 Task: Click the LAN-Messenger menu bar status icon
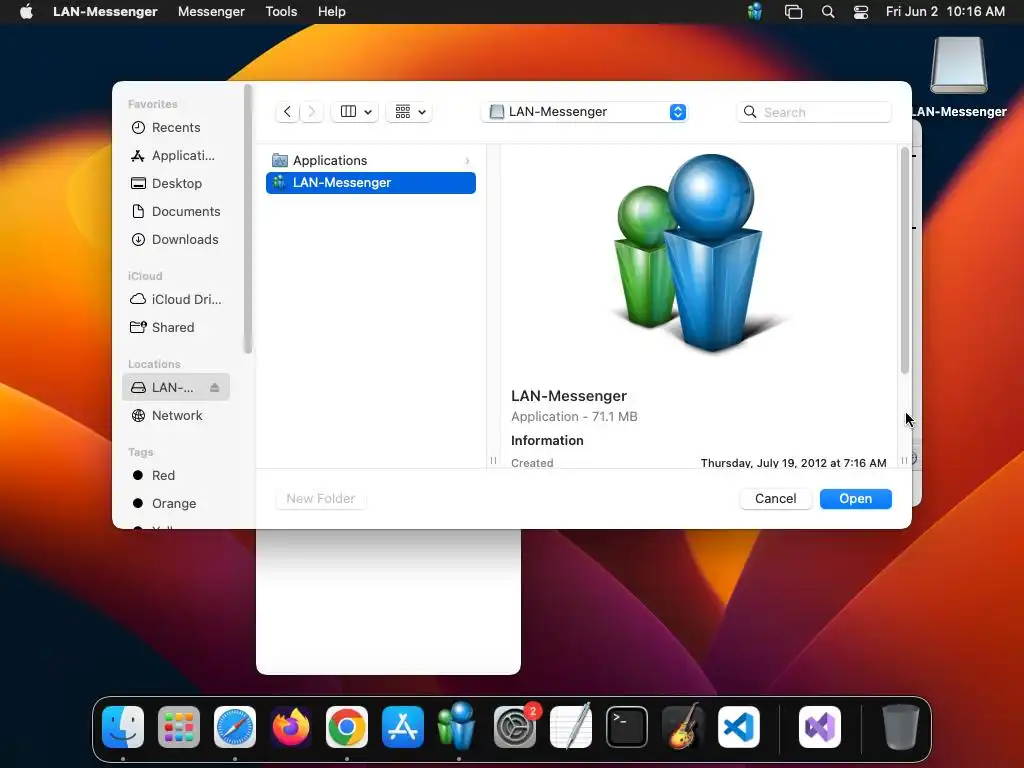point(755,12)
